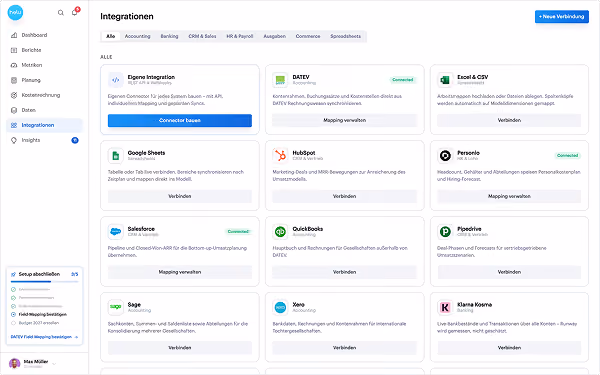
Task: Click Mapping verwalten on the Salesforce card
Action: pyautogui.click(x=180, y=272)
